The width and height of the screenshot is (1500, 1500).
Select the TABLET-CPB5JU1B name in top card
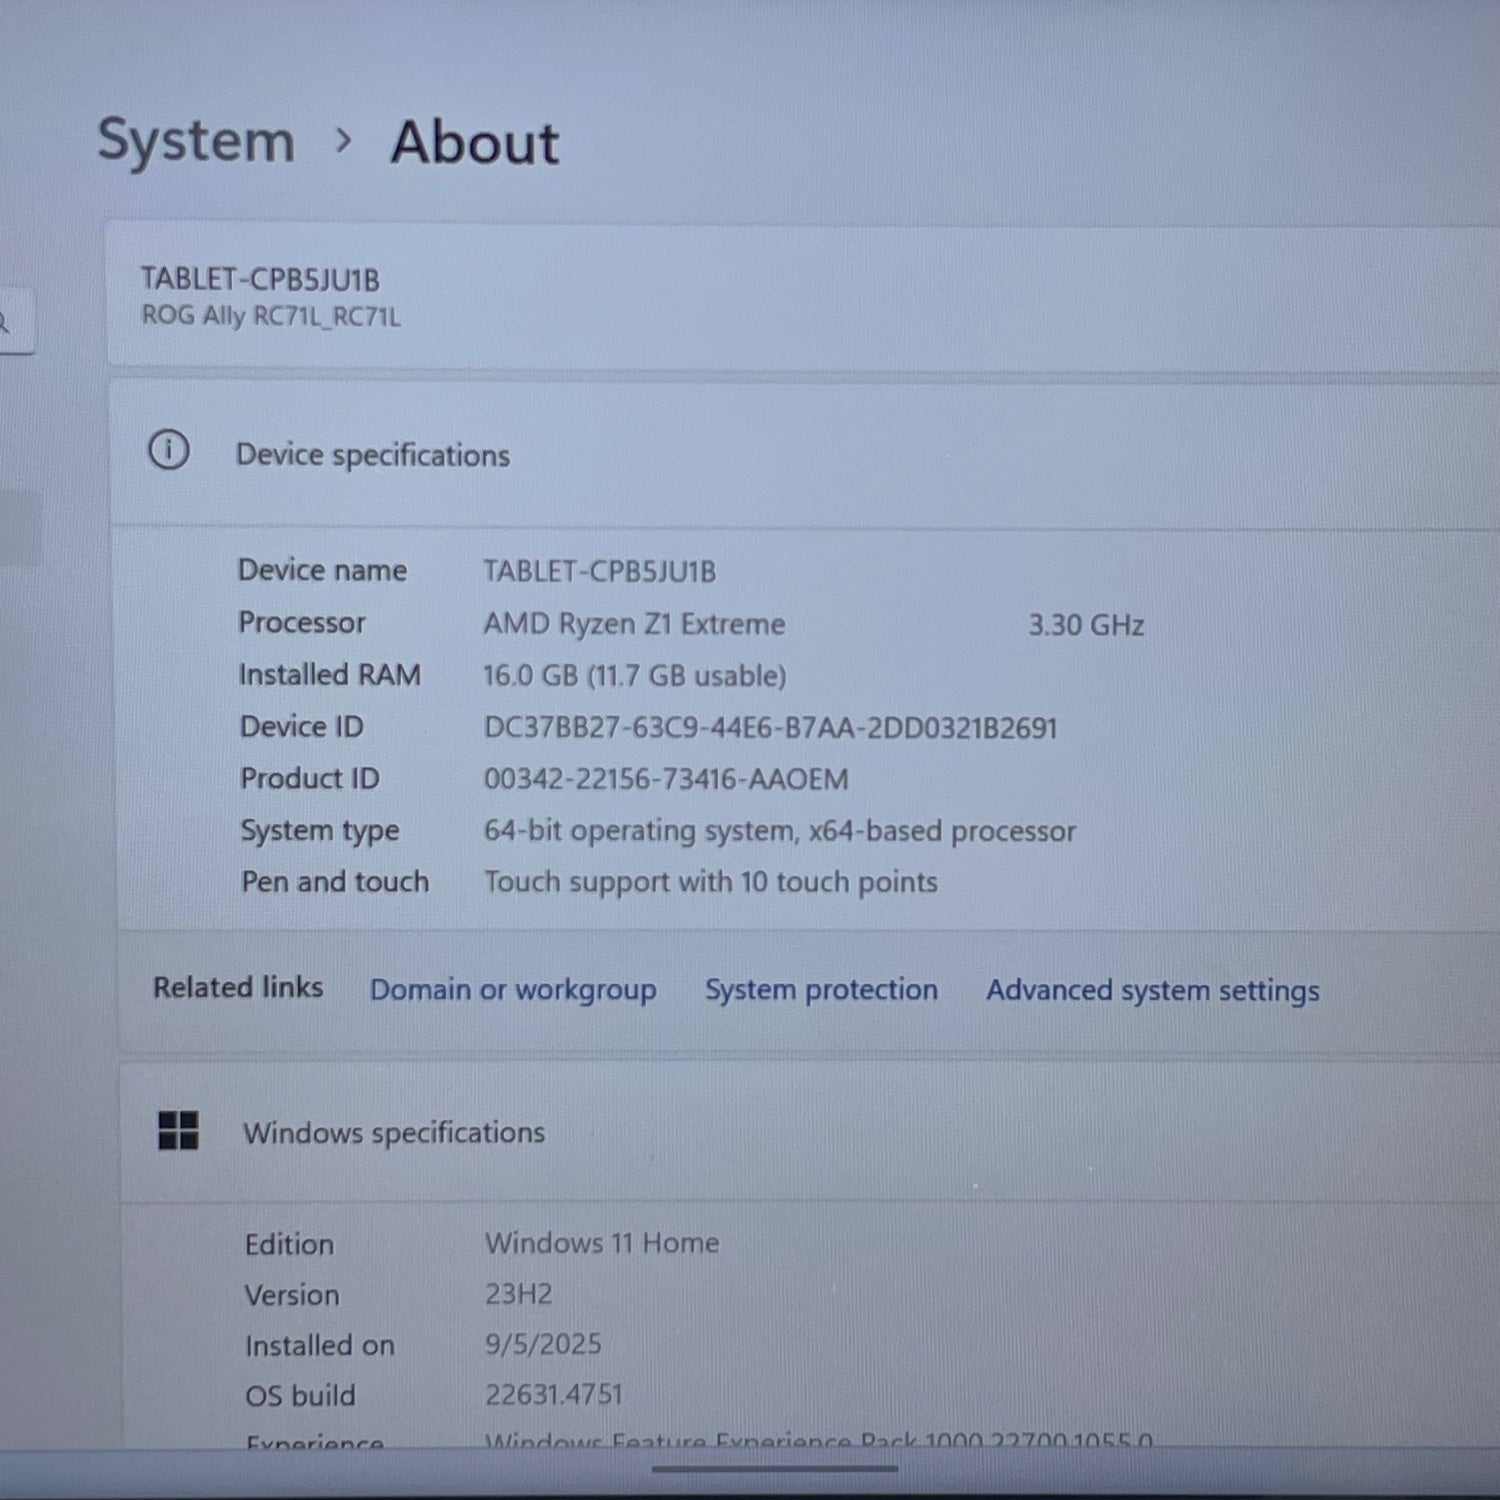tap(260, 279)
